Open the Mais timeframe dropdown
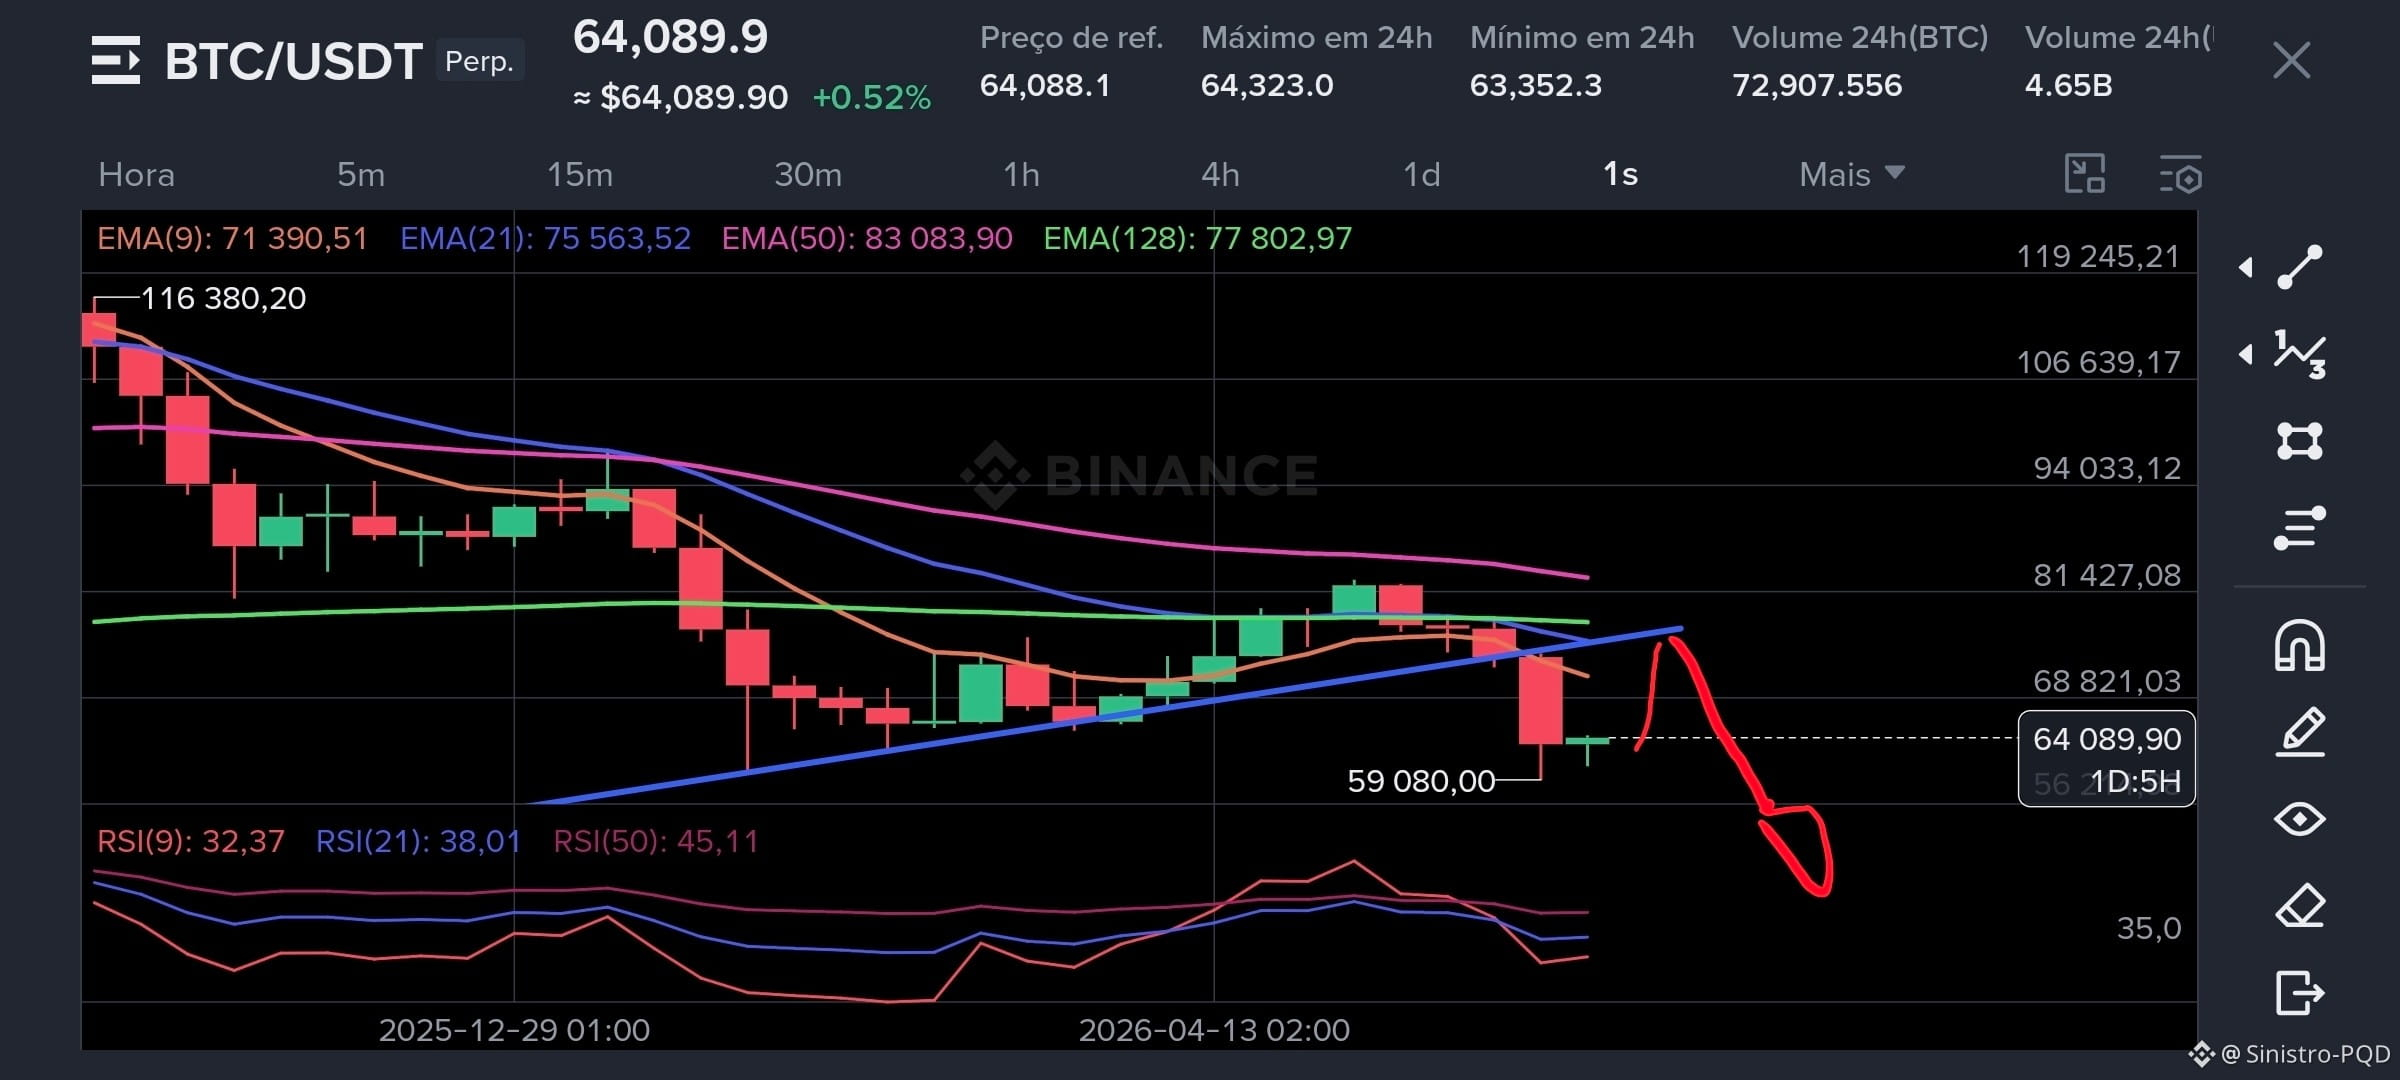Viewport: 2400px width, 1080px height. (1851, 174)
